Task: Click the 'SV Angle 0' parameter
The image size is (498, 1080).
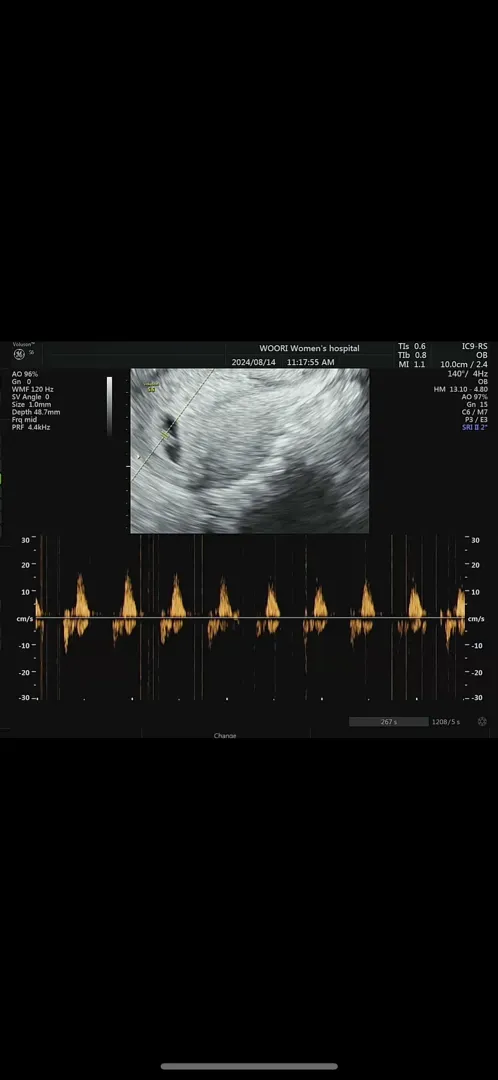Action: pyautogui.click(x=30, y=397)
